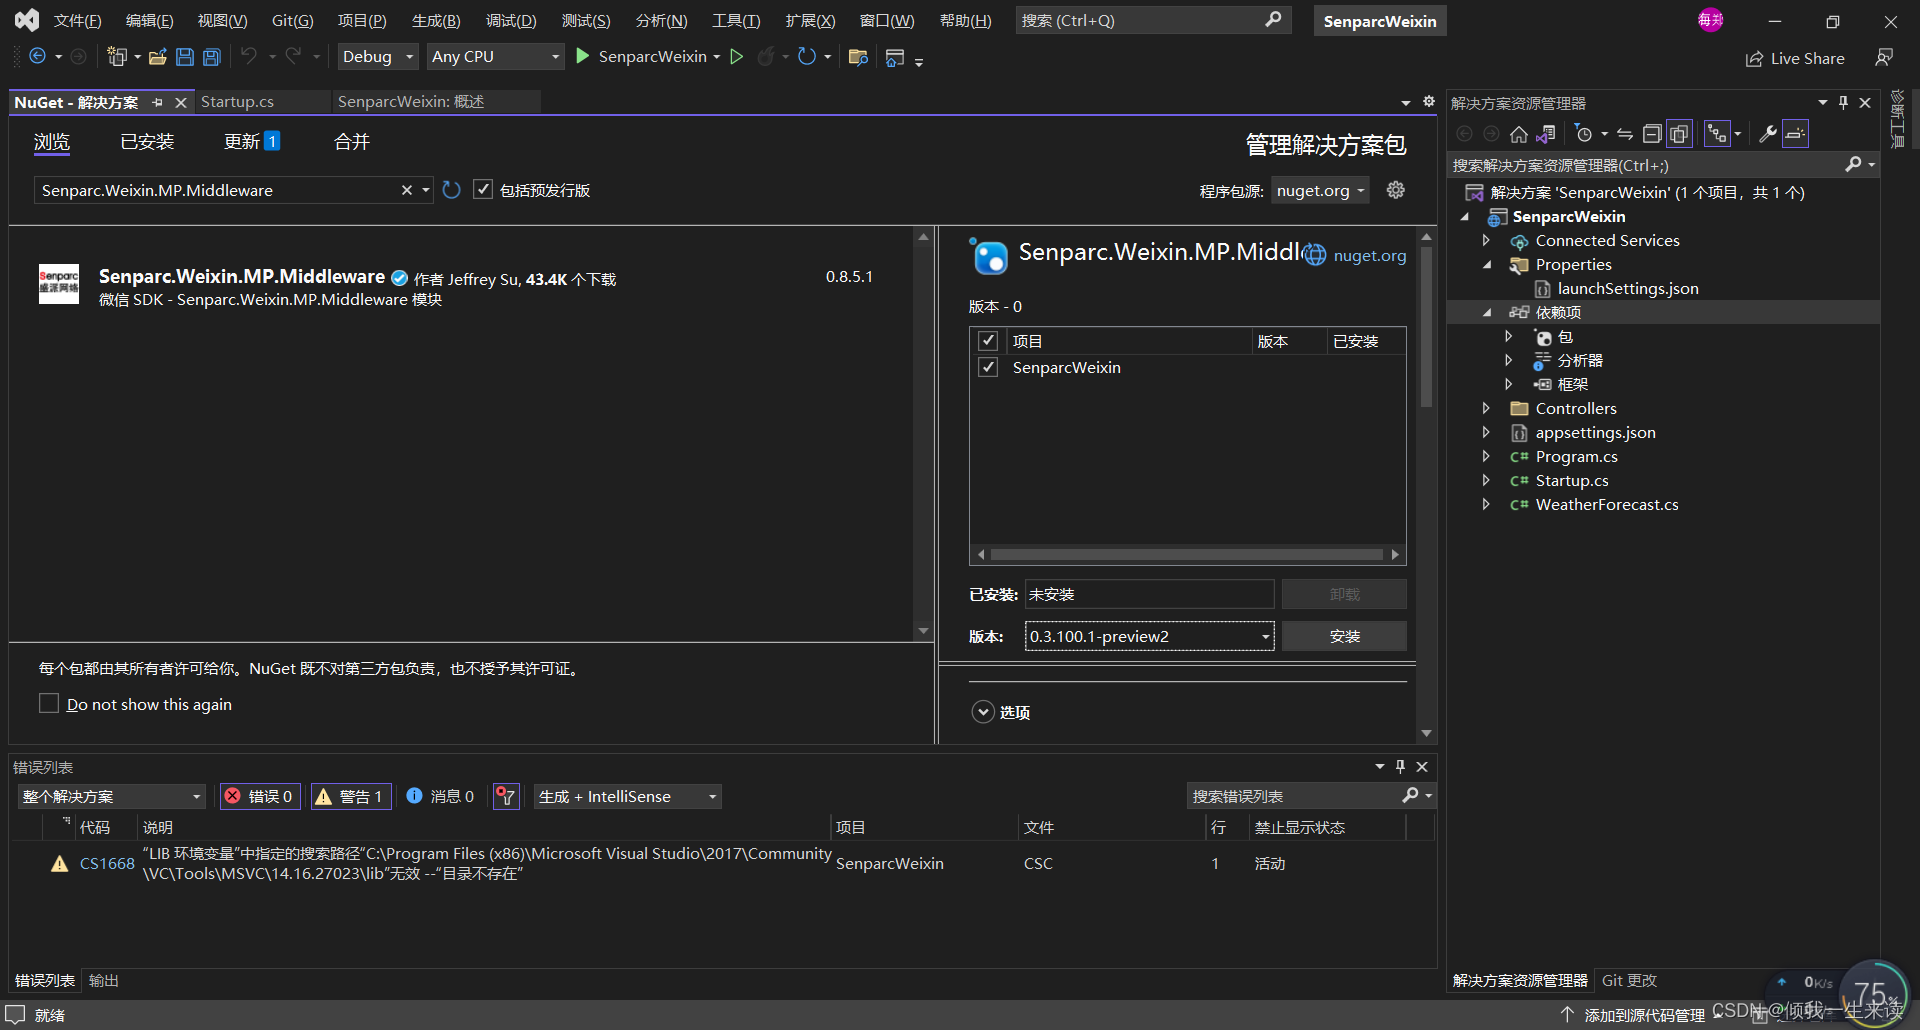This screenshot has width=1920, height=1030.
Task: Click the navigate backward arrow in the toolbar
Action: (37, 57)
